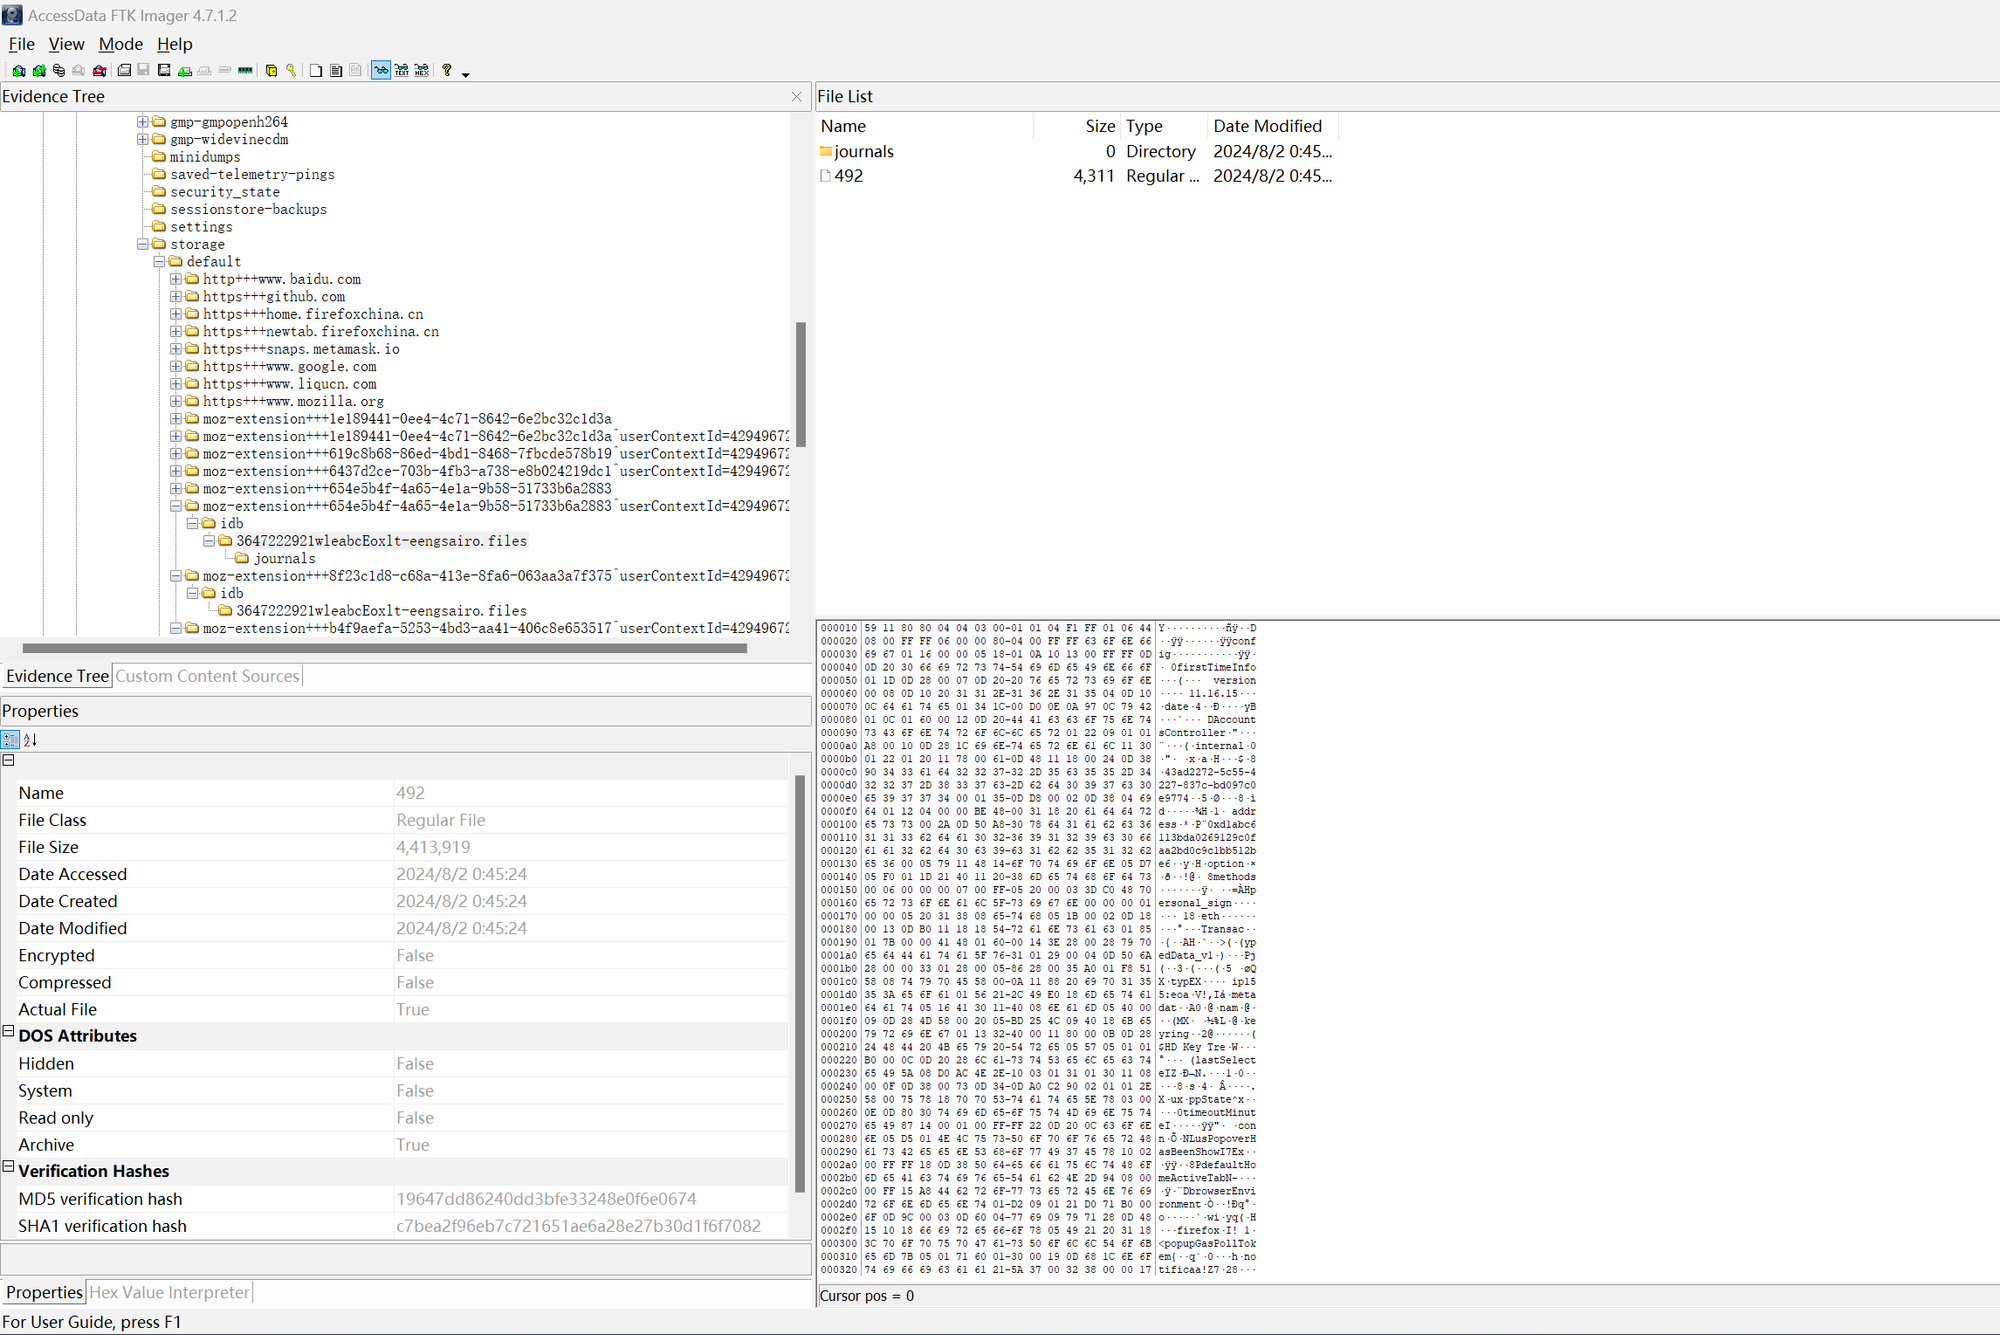Select the view files as text icon
2000x1335 pixels.
pos(401,71)
